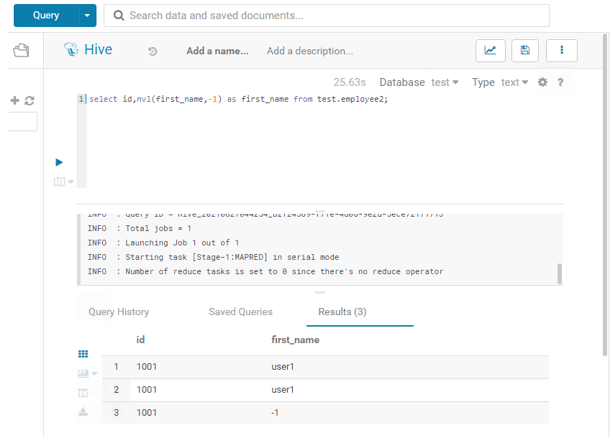Click the Add a description field
The height and width of the screenshot is (443, 613).
click(x=310, y=51)
